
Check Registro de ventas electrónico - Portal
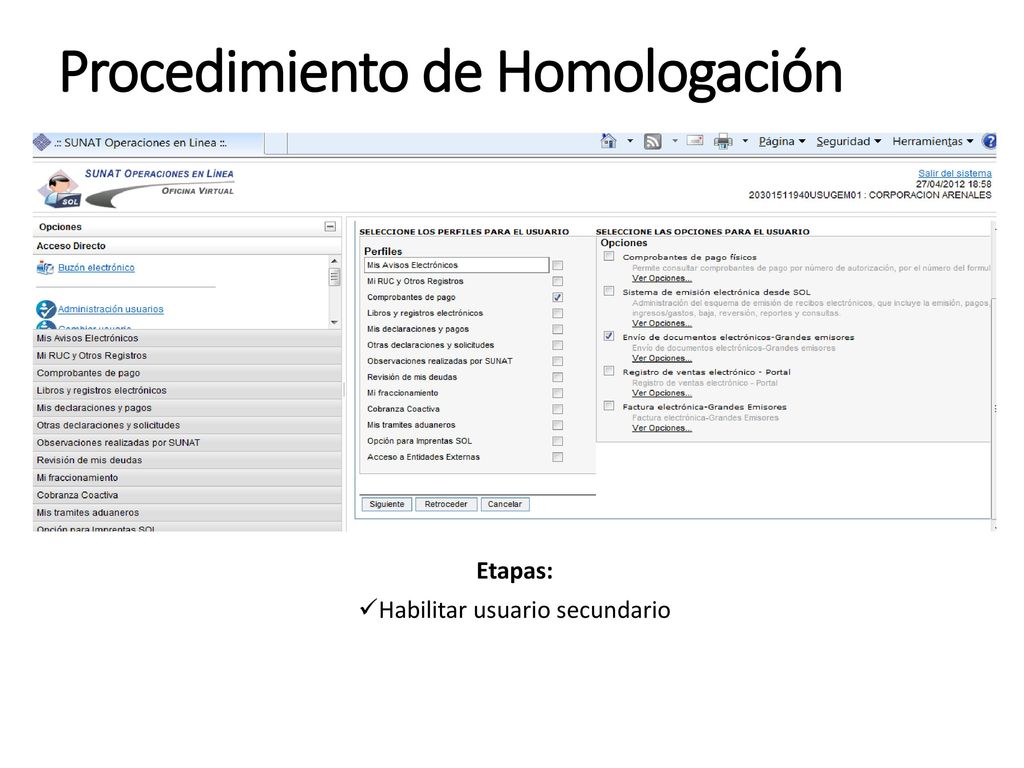tap(609, 371)
